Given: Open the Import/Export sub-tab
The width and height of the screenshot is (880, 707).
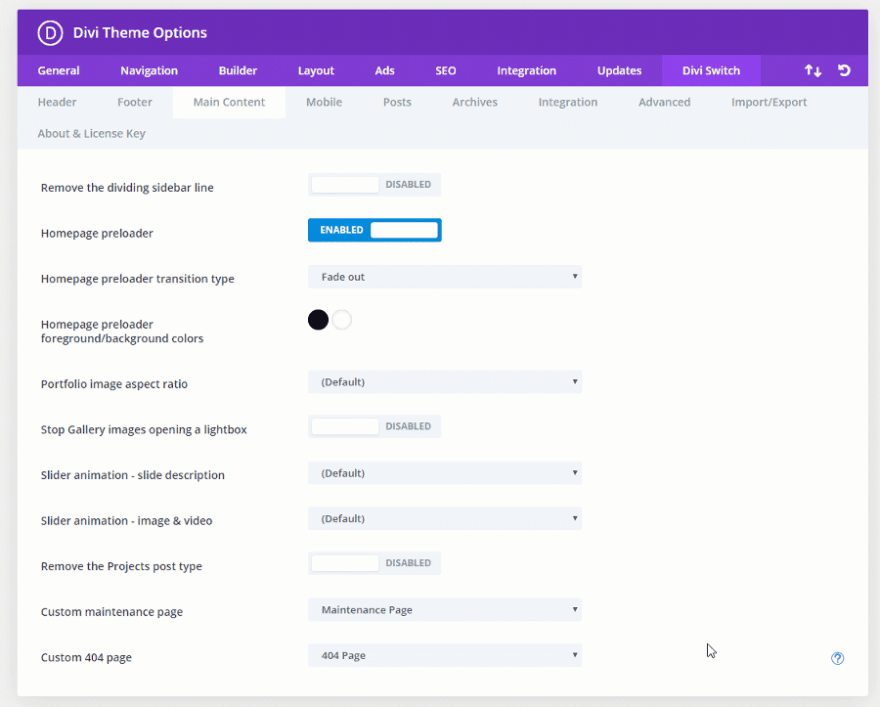Looking at the screenshot, I should [769, 102].
